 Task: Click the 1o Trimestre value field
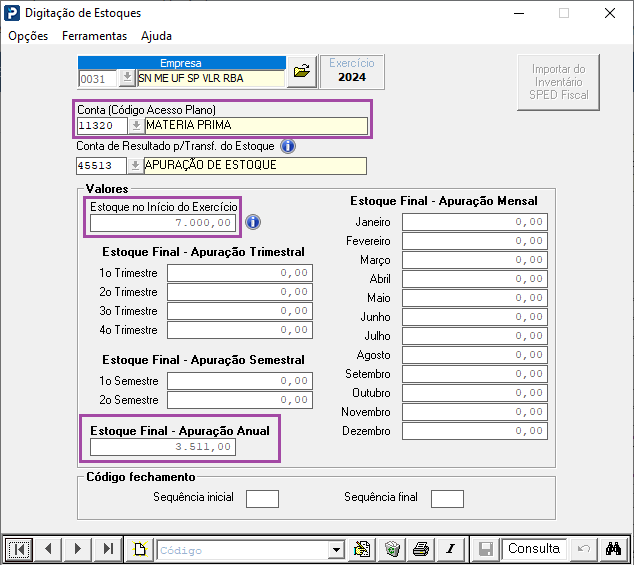(x=240, y=273)
